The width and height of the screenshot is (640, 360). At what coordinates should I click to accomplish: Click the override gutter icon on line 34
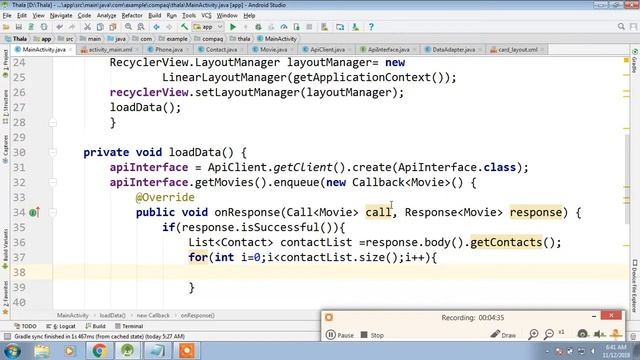tap(34, 212)
